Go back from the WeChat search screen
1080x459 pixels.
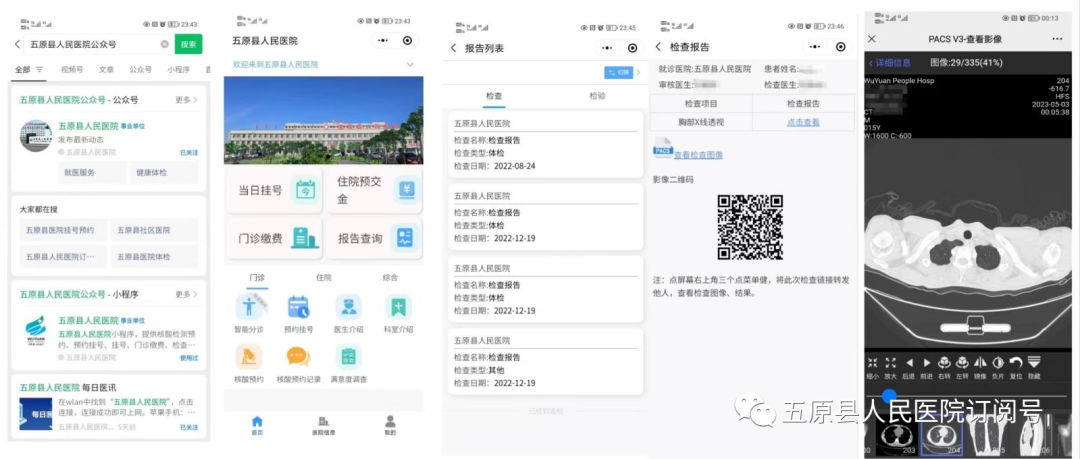click(x=17, y=44)
